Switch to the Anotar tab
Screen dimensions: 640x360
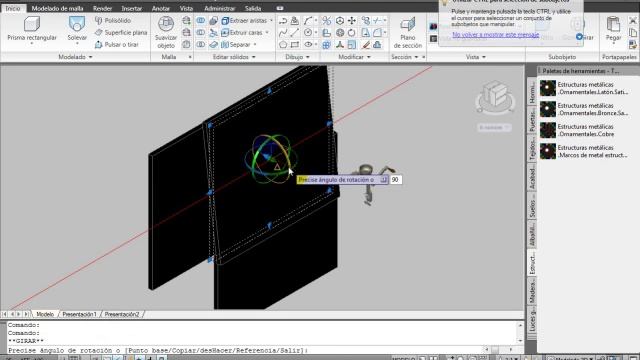click(x=161, y=8)
